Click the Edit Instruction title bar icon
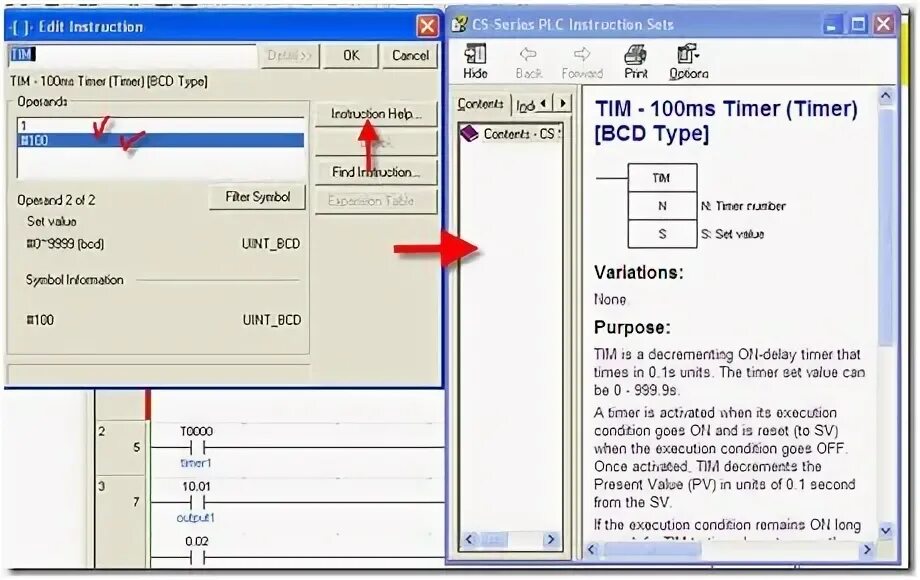The height and width of the screenshot is (580, 920). (x=21, y=27)
